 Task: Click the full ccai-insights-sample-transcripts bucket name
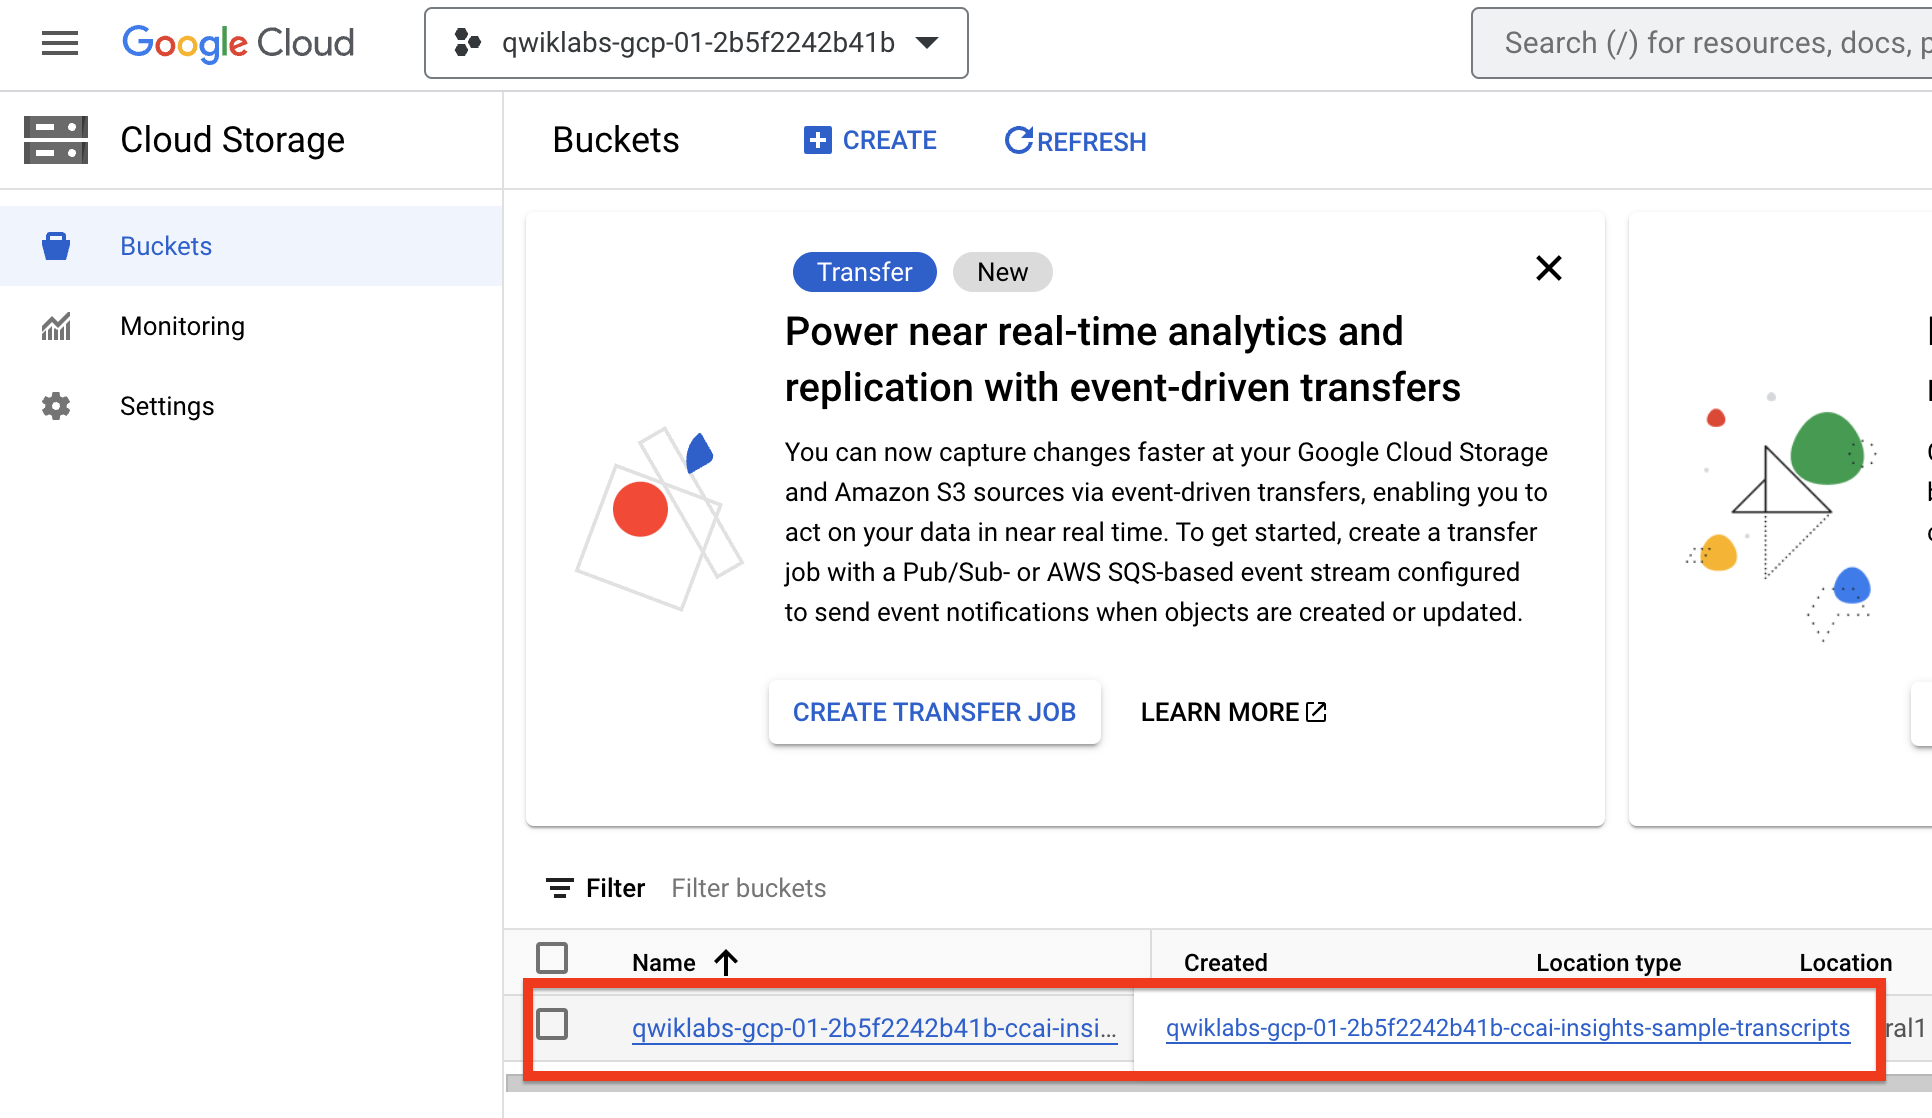click(1508, 1028)
